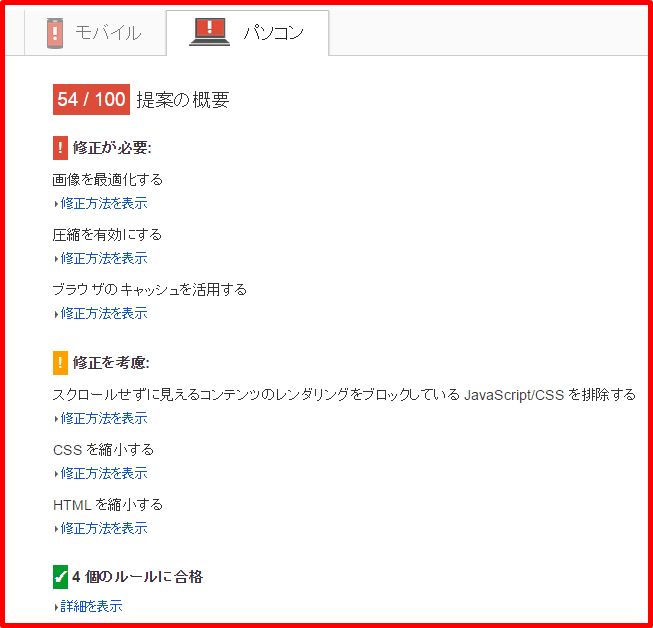Viewport: 653px width, 628px height.
Task: Expand triangle under JavaScript/CSS を排除する rule
Action: tap(56, 419)
